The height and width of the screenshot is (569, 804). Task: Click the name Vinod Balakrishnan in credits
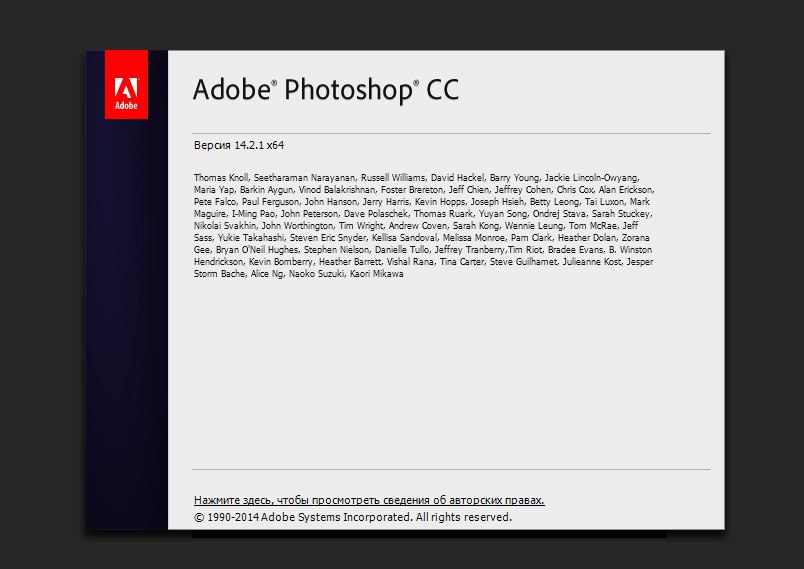pos(336,190)
